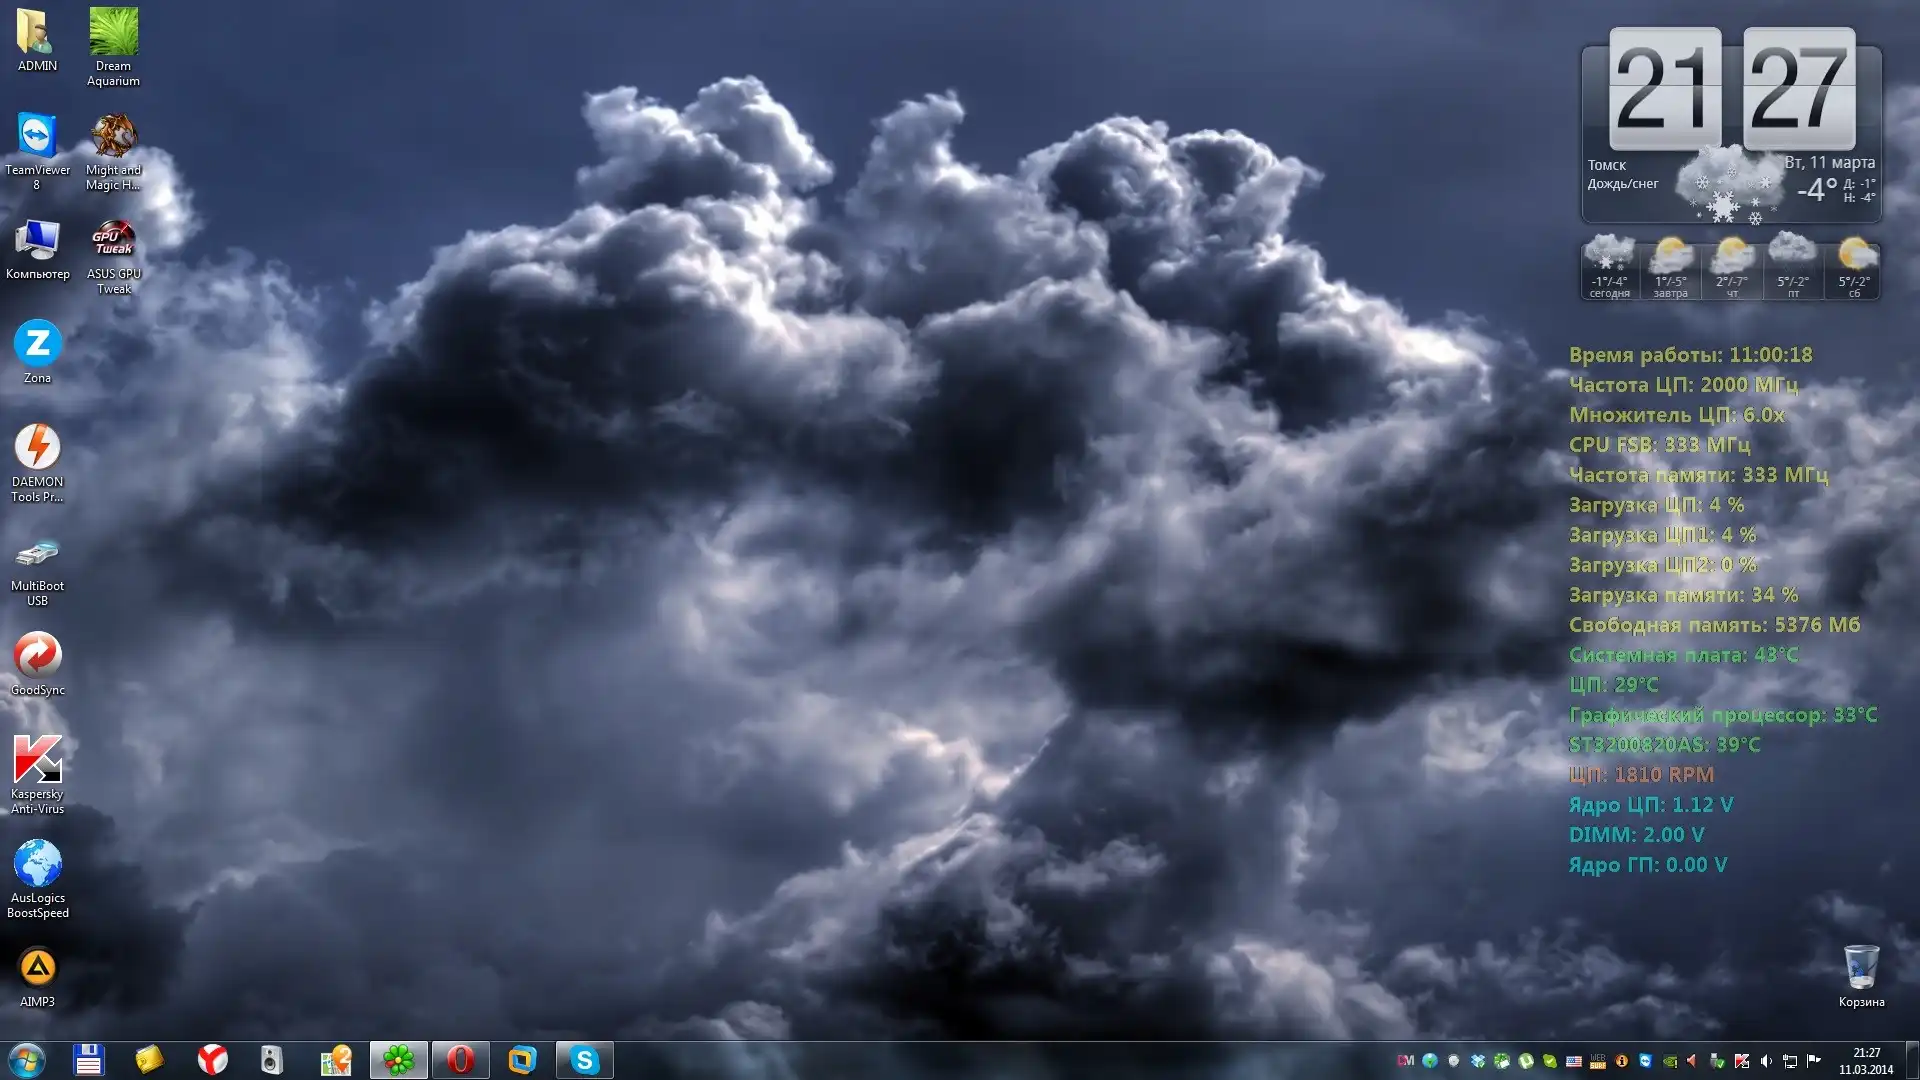The height and width of the screenshot is (1080, 1920).
Task: Launch Yandex browser from the taskbar
Action: coord(212,1060)
